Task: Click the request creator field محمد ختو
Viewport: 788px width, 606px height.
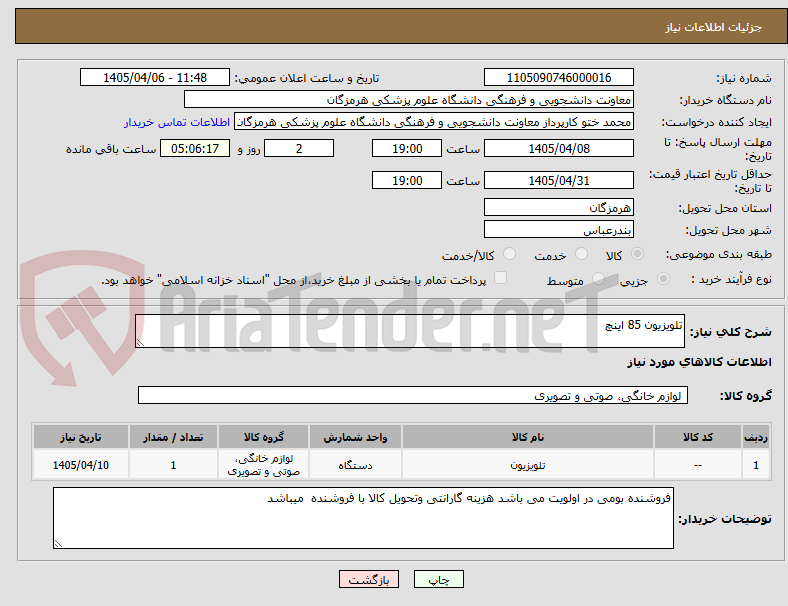Action: (434, 122)
